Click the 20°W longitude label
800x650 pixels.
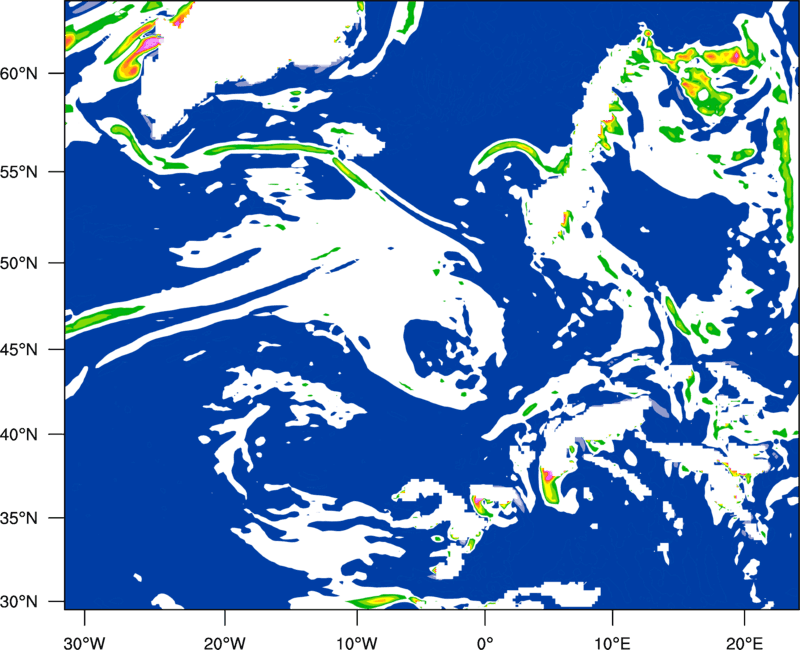point(224,643)
